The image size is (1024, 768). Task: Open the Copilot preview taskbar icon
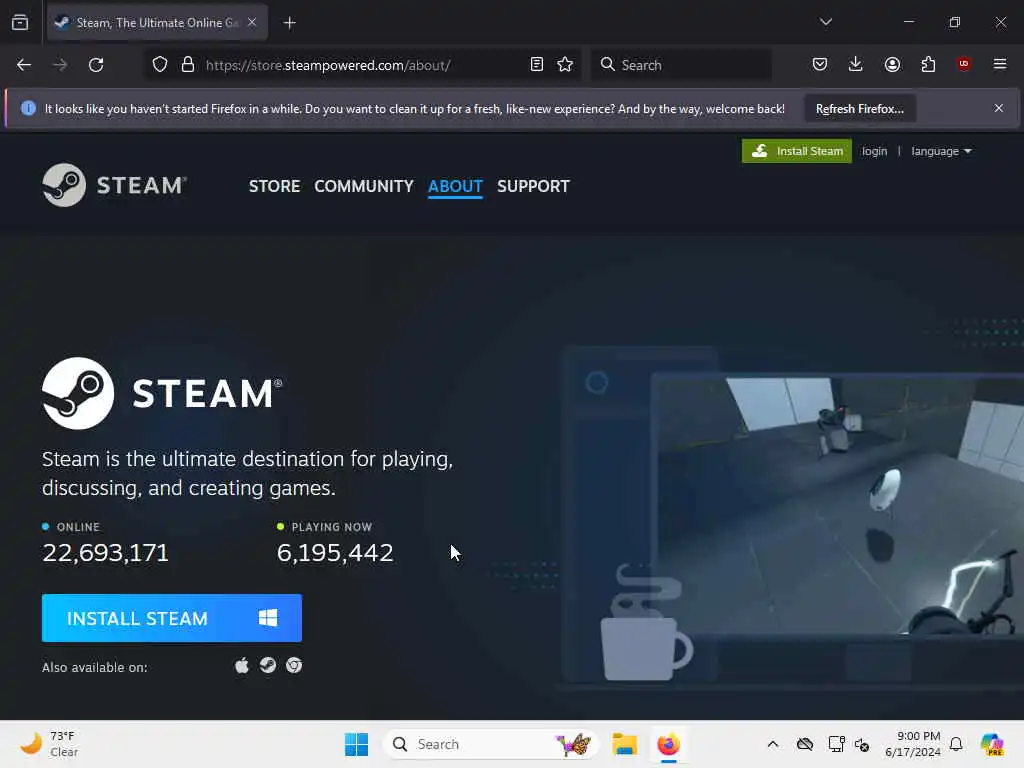click(x=992, y=744)
